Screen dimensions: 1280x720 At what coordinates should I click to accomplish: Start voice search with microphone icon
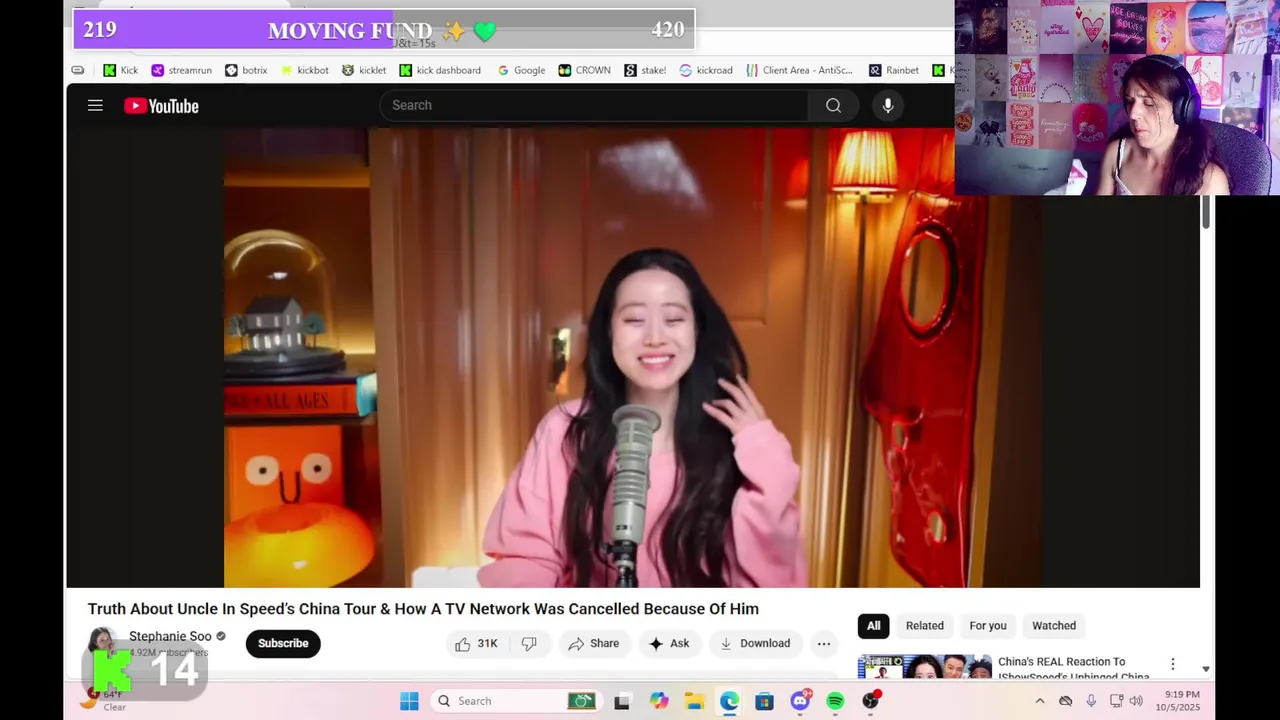click(887, 105)
